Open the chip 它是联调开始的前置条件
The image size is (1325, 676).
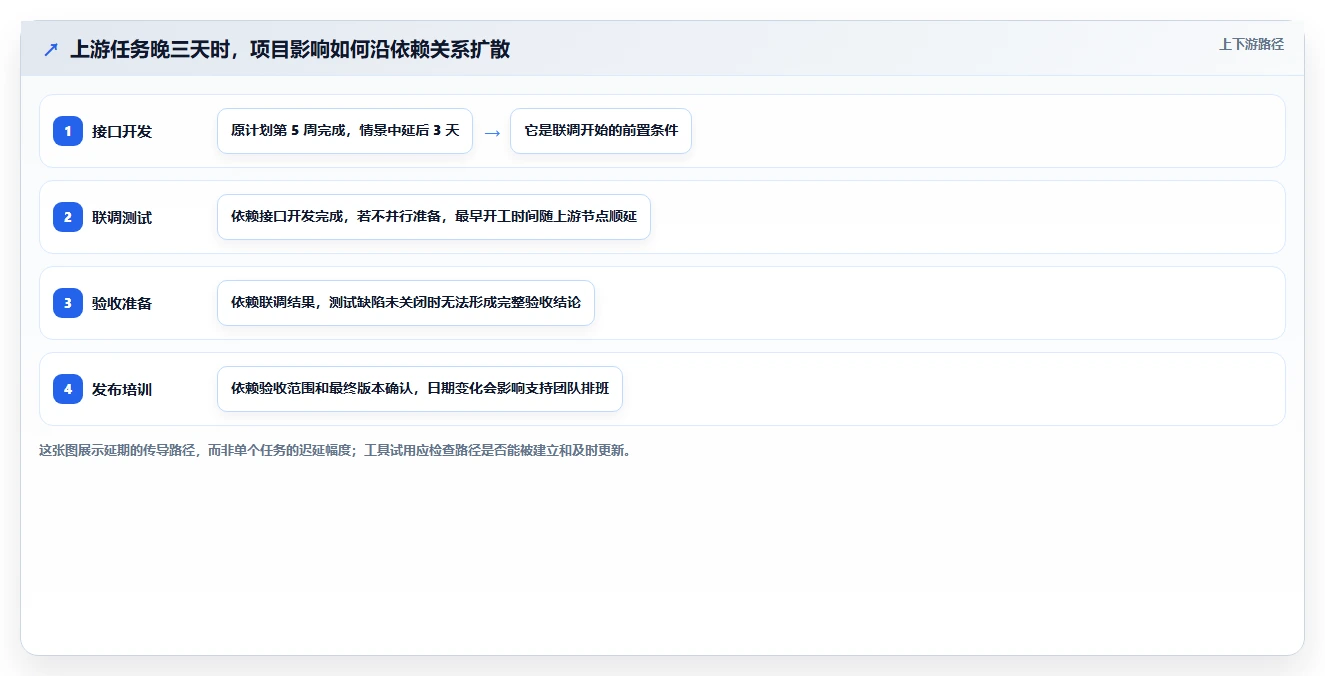click(601, 131)
